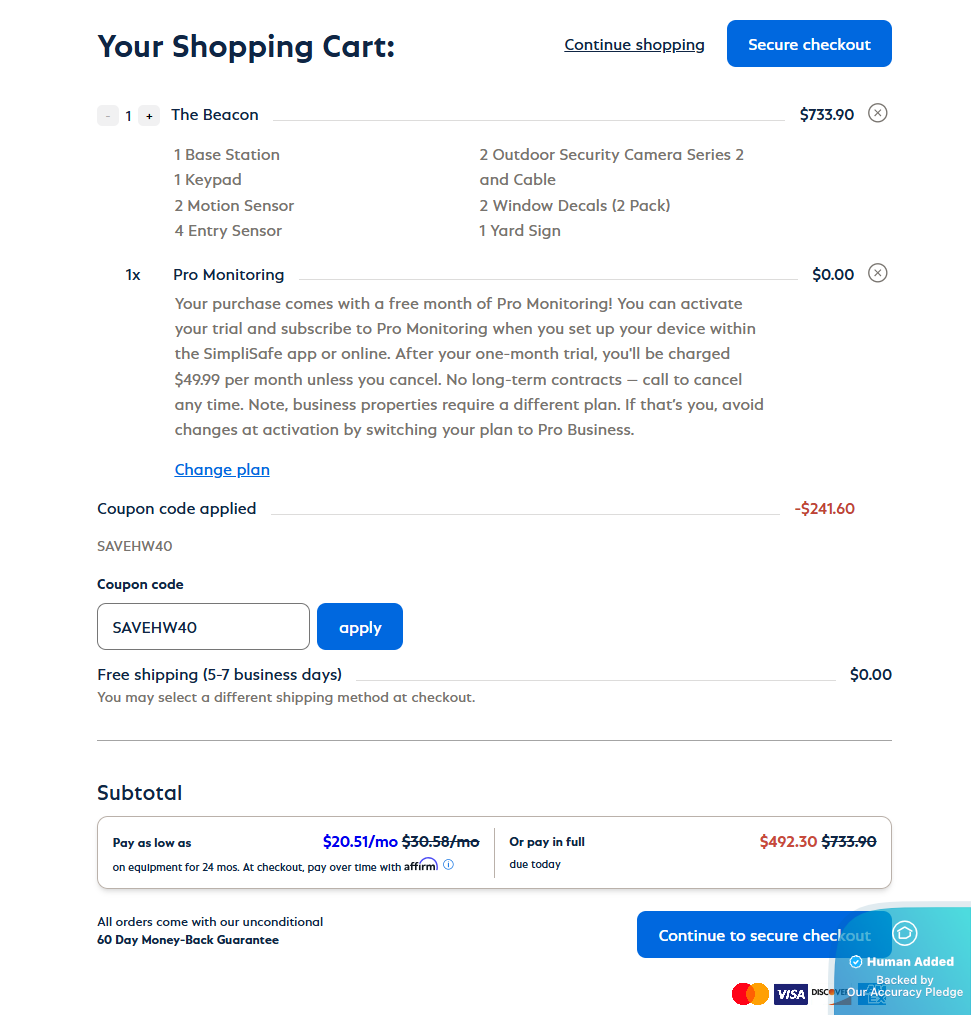
Task: Decrease The Beacon quantity with minus button
Action: point(108,116)
